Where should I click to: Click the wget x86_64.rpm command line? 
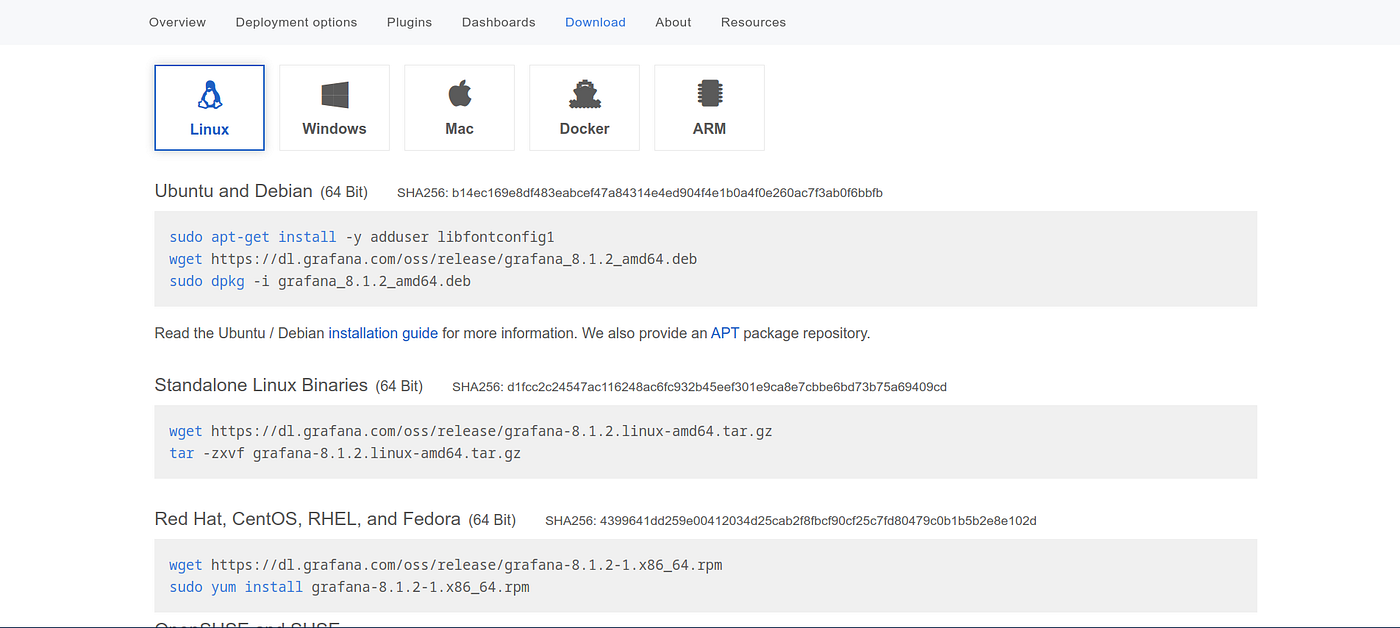point(446,565)
